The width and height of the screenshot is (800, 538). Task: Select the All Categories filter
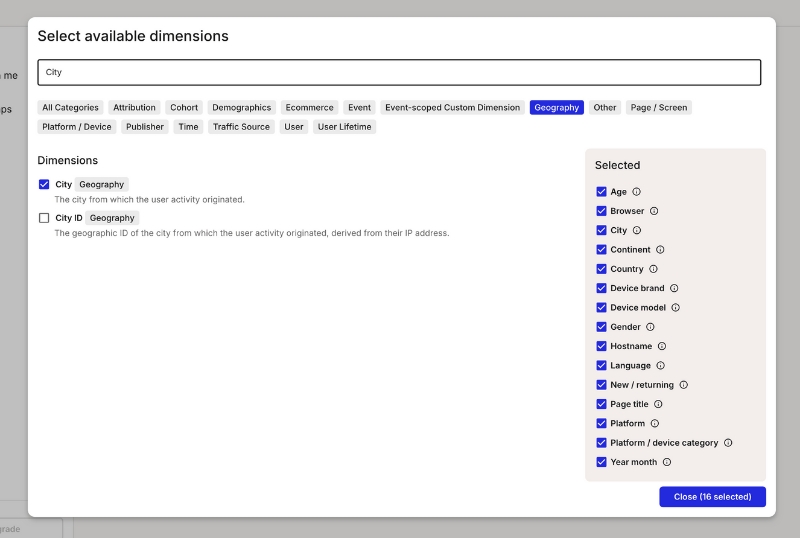[70, 108]
